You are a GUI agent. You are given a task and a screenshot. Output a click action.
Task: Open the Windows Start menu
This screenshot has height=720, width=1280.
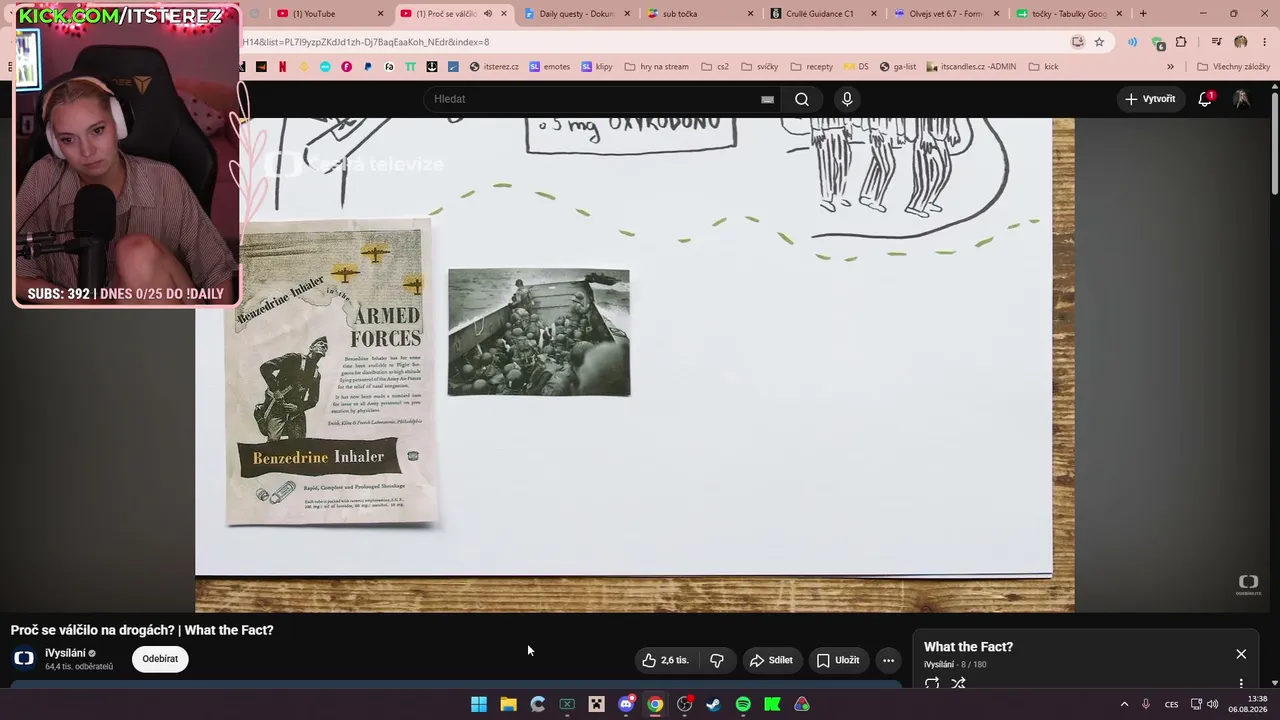[x=479, y=704]
